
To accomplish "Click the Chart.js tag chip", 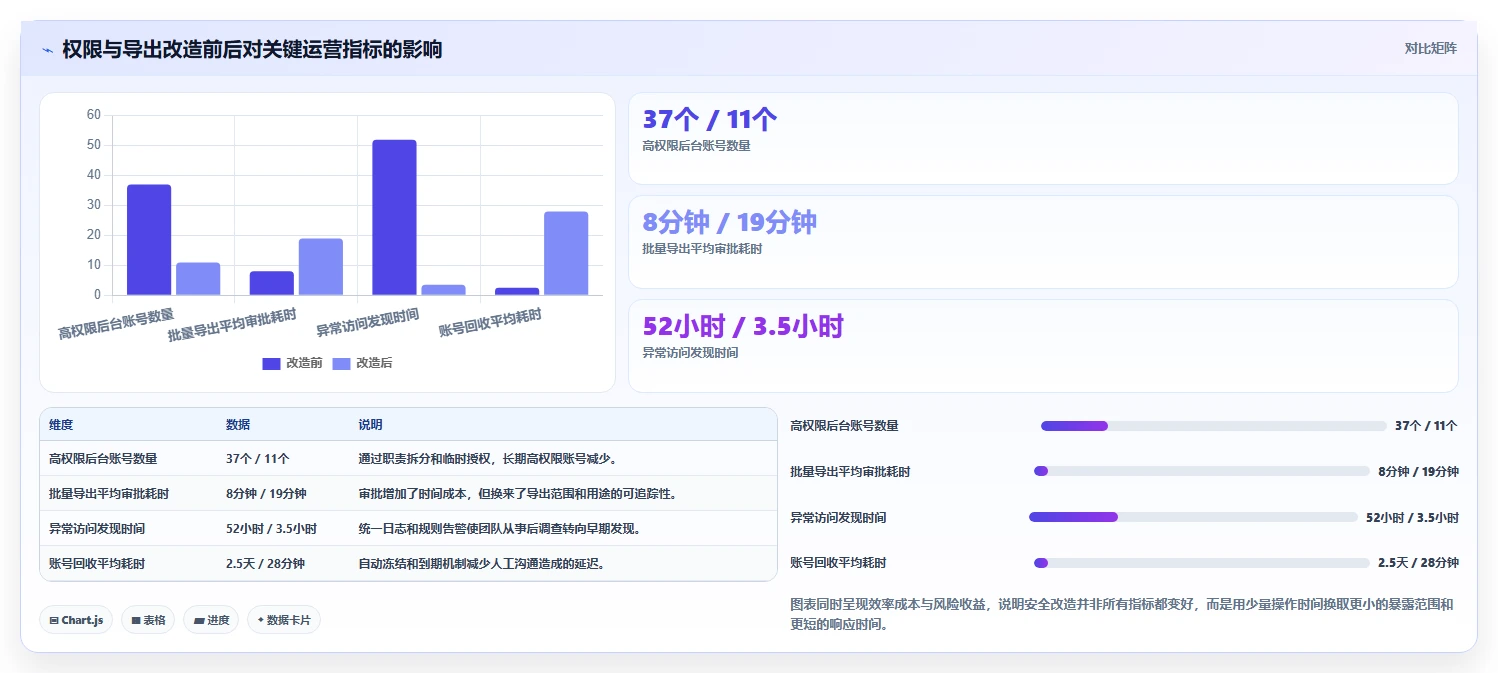I will pos(76,620).
